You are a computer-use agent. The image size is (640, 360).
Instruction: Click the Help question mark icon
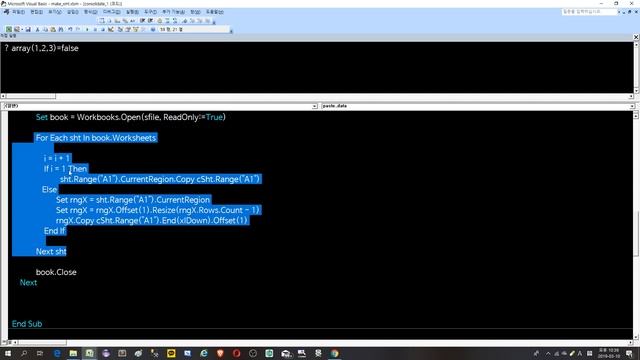point(153,29)
